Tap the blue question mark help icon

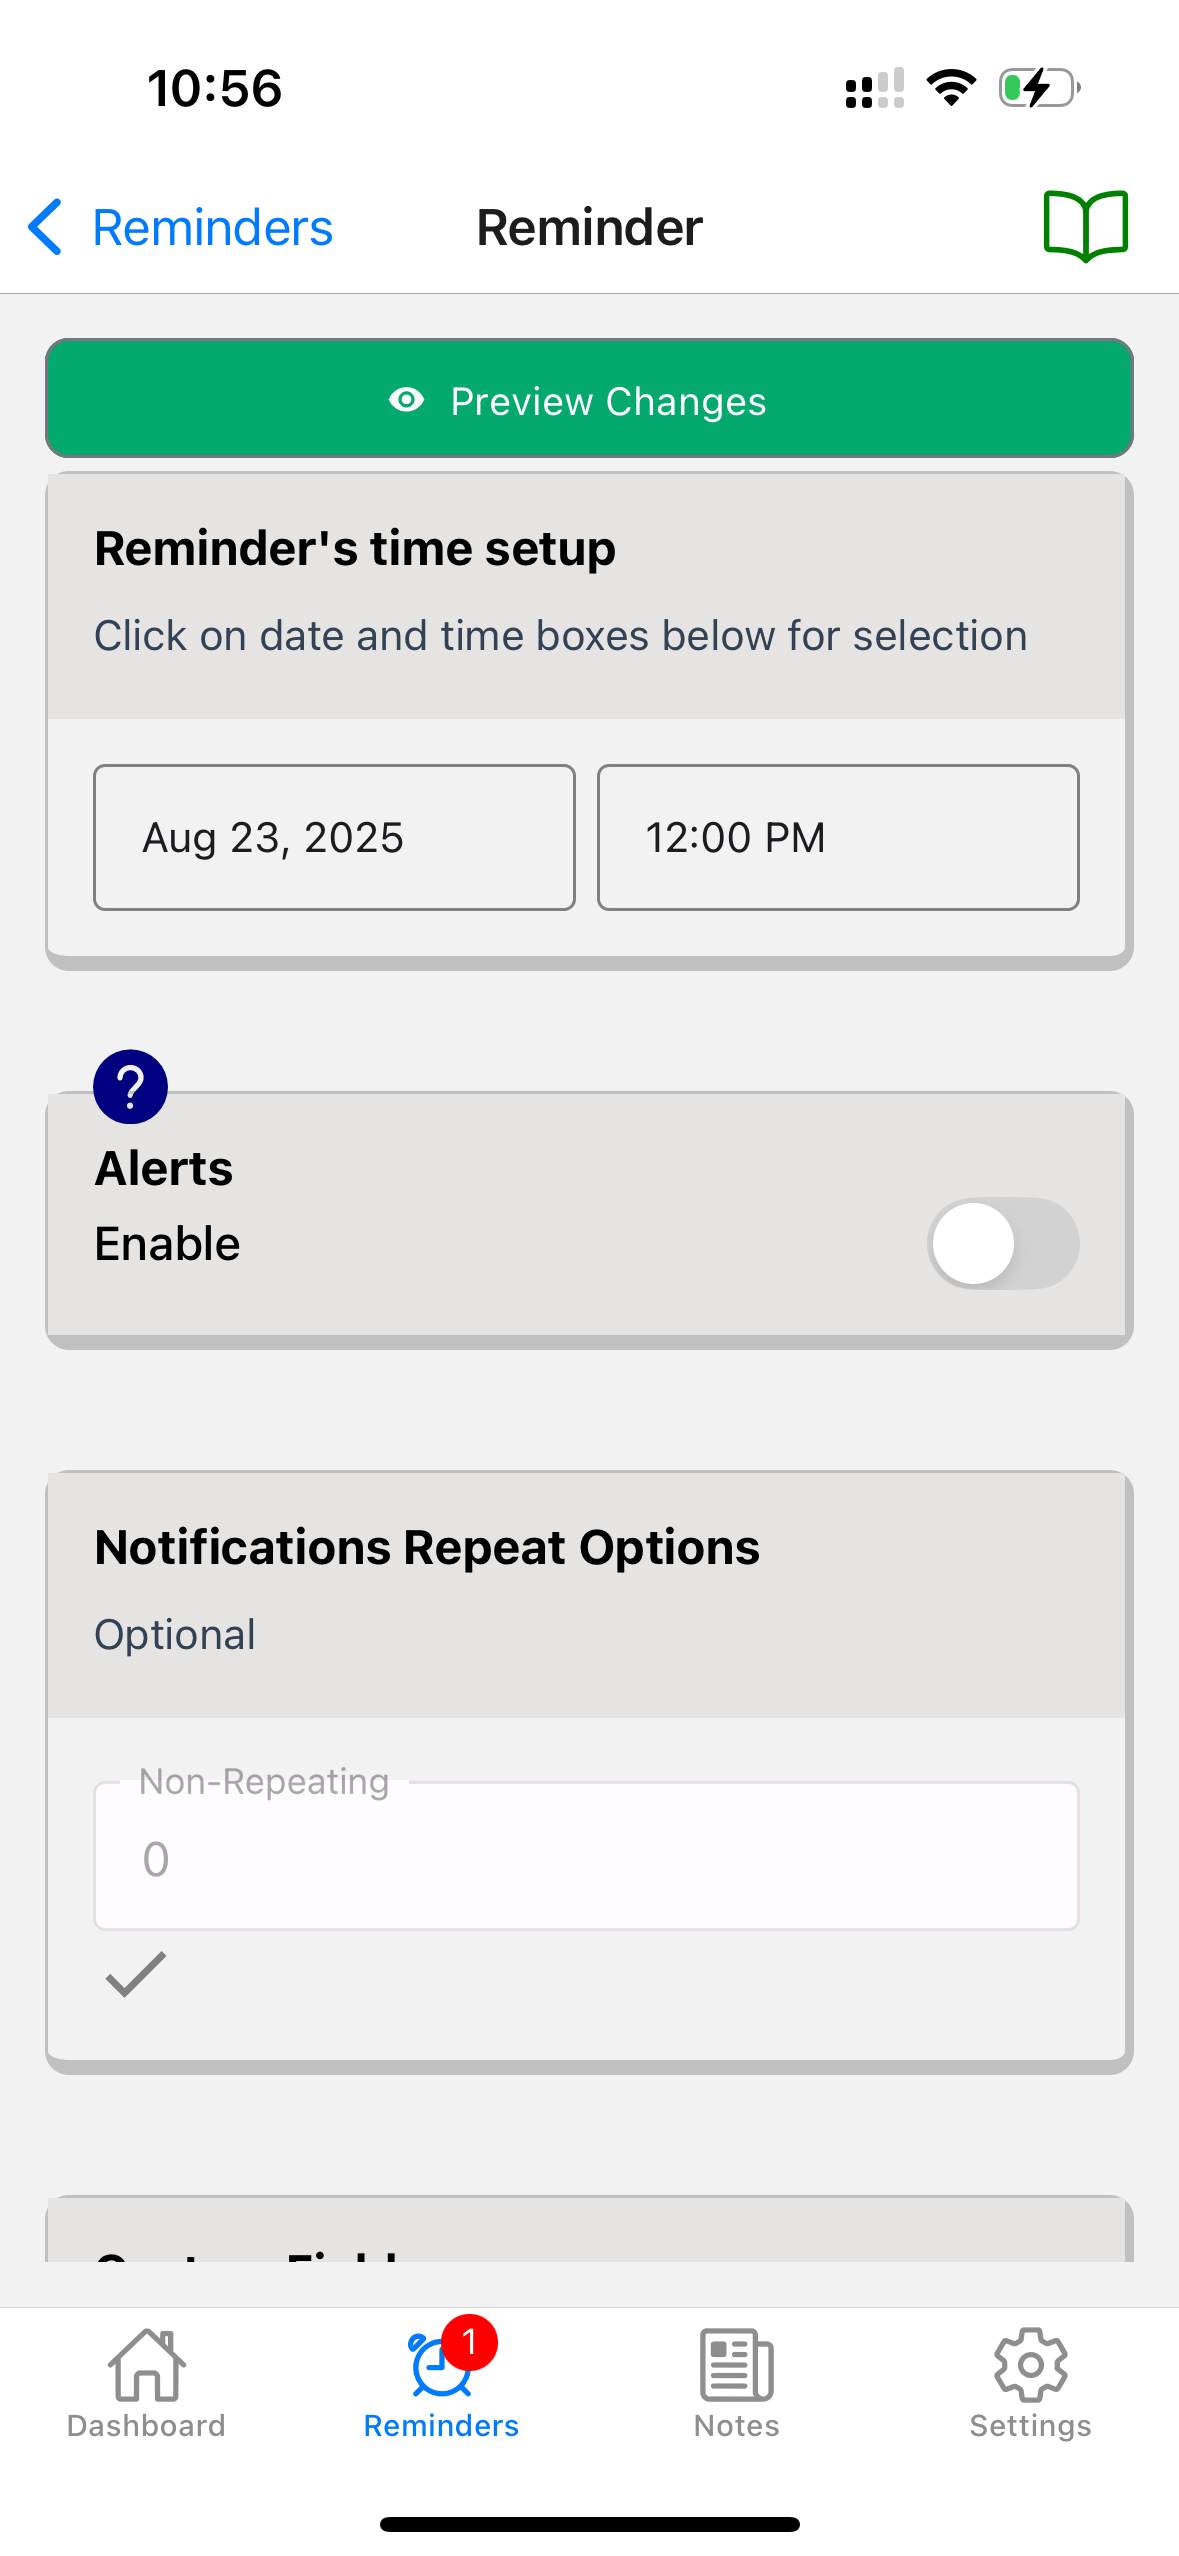130,1086
